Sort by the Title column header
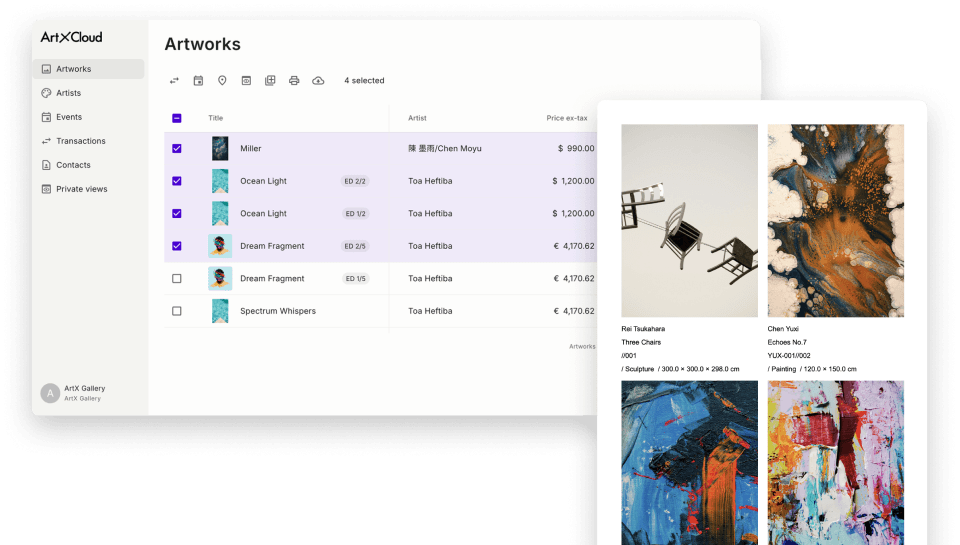The height and width of the screenshot is (545, 960). click(x=216, y=118)
